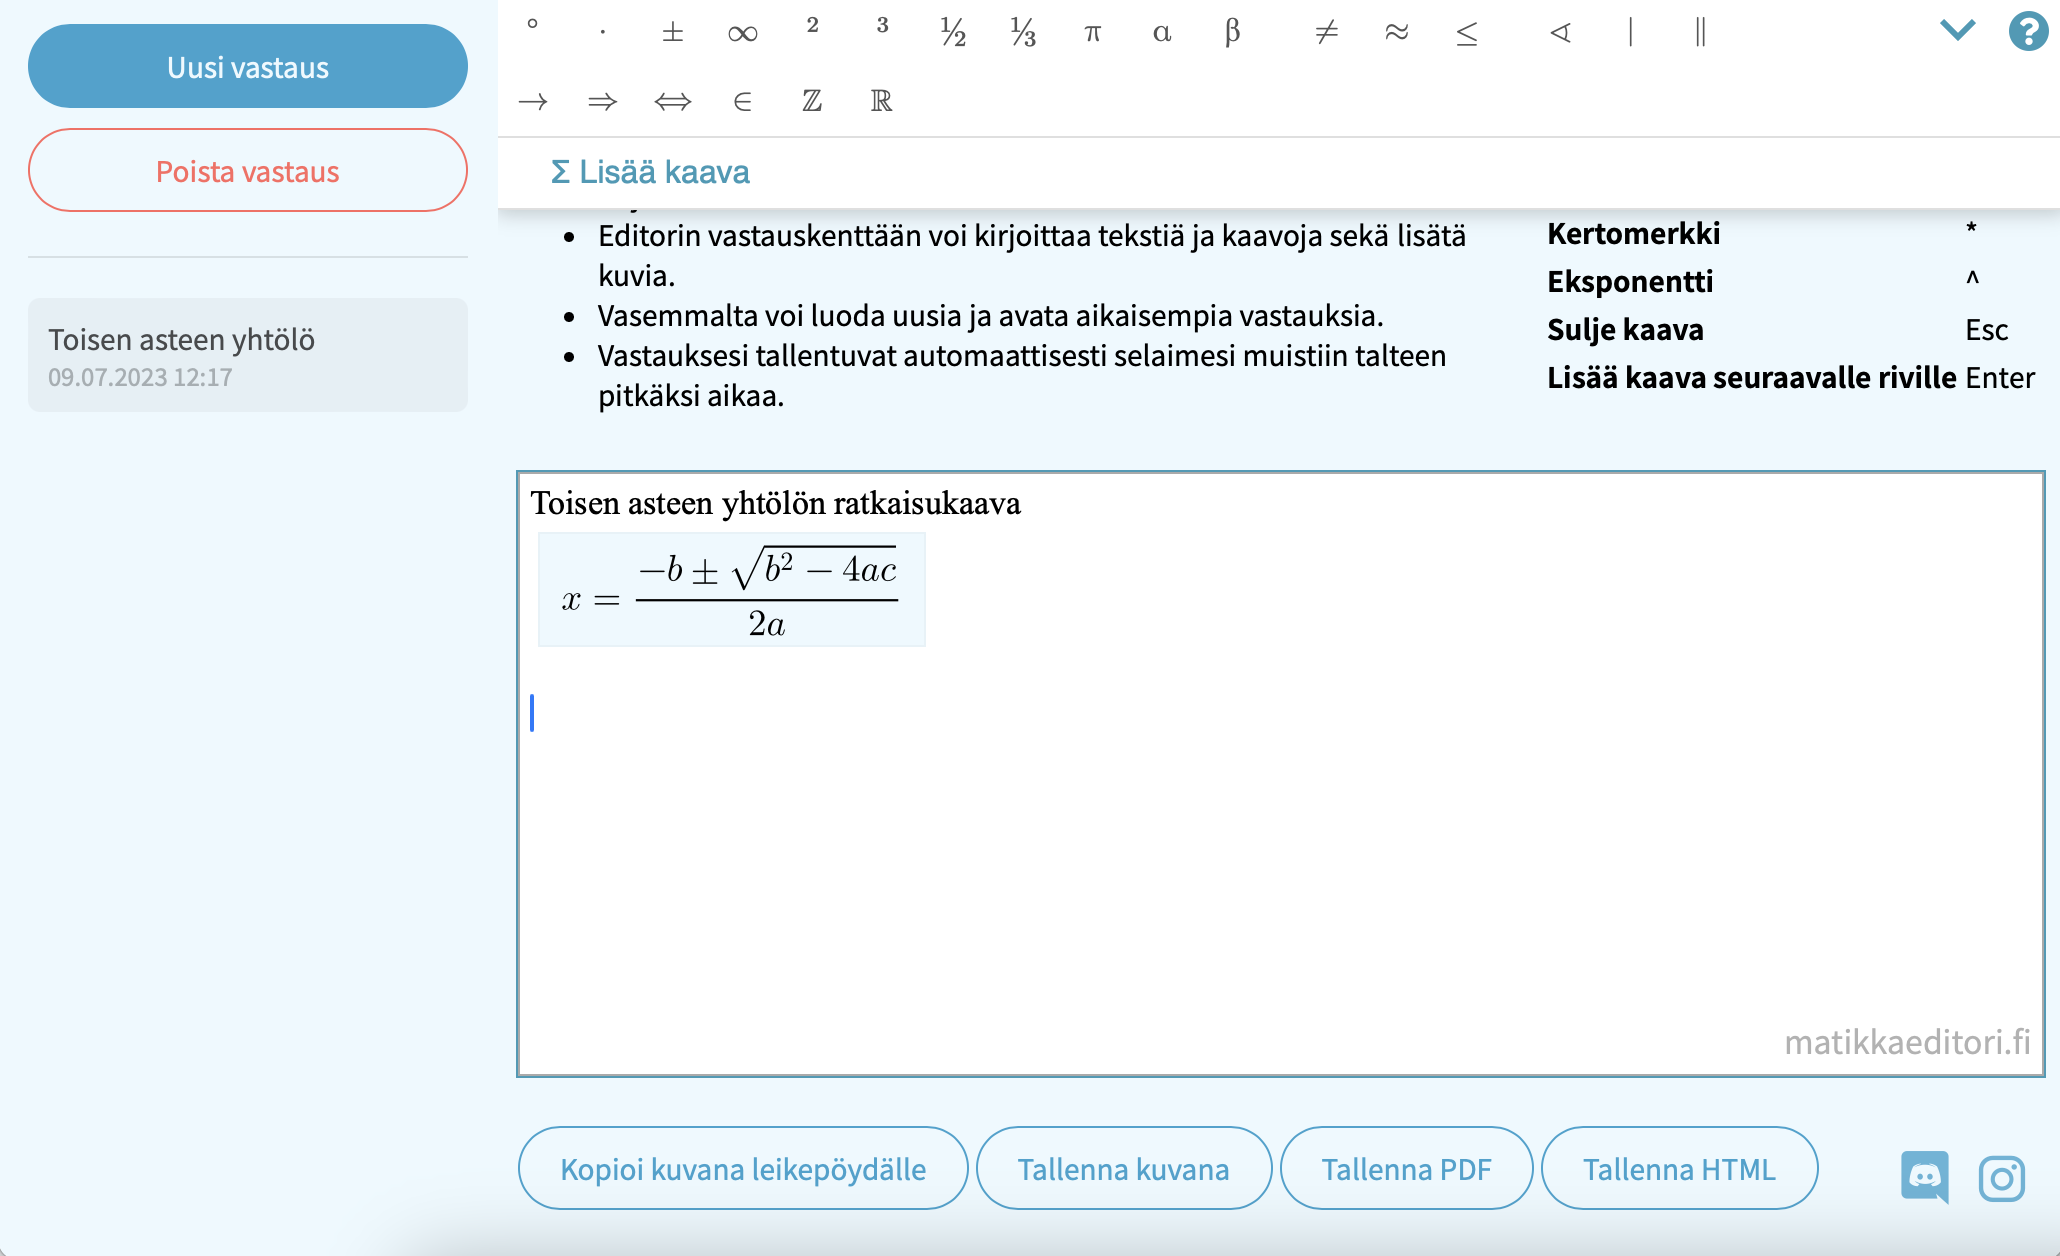
Task: Click Tallenna PDF button
Action: [x=1405, y=1169]
